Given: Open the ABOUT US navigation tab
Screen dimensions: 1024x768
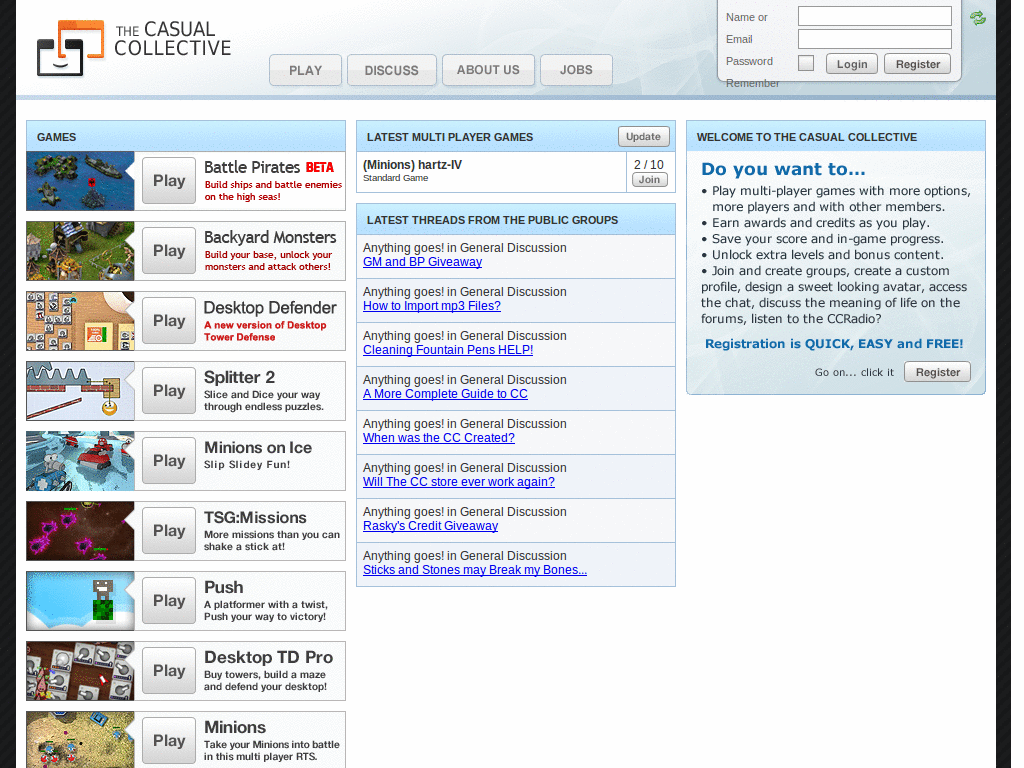Looking at the screenshot, I should [488, 70].
